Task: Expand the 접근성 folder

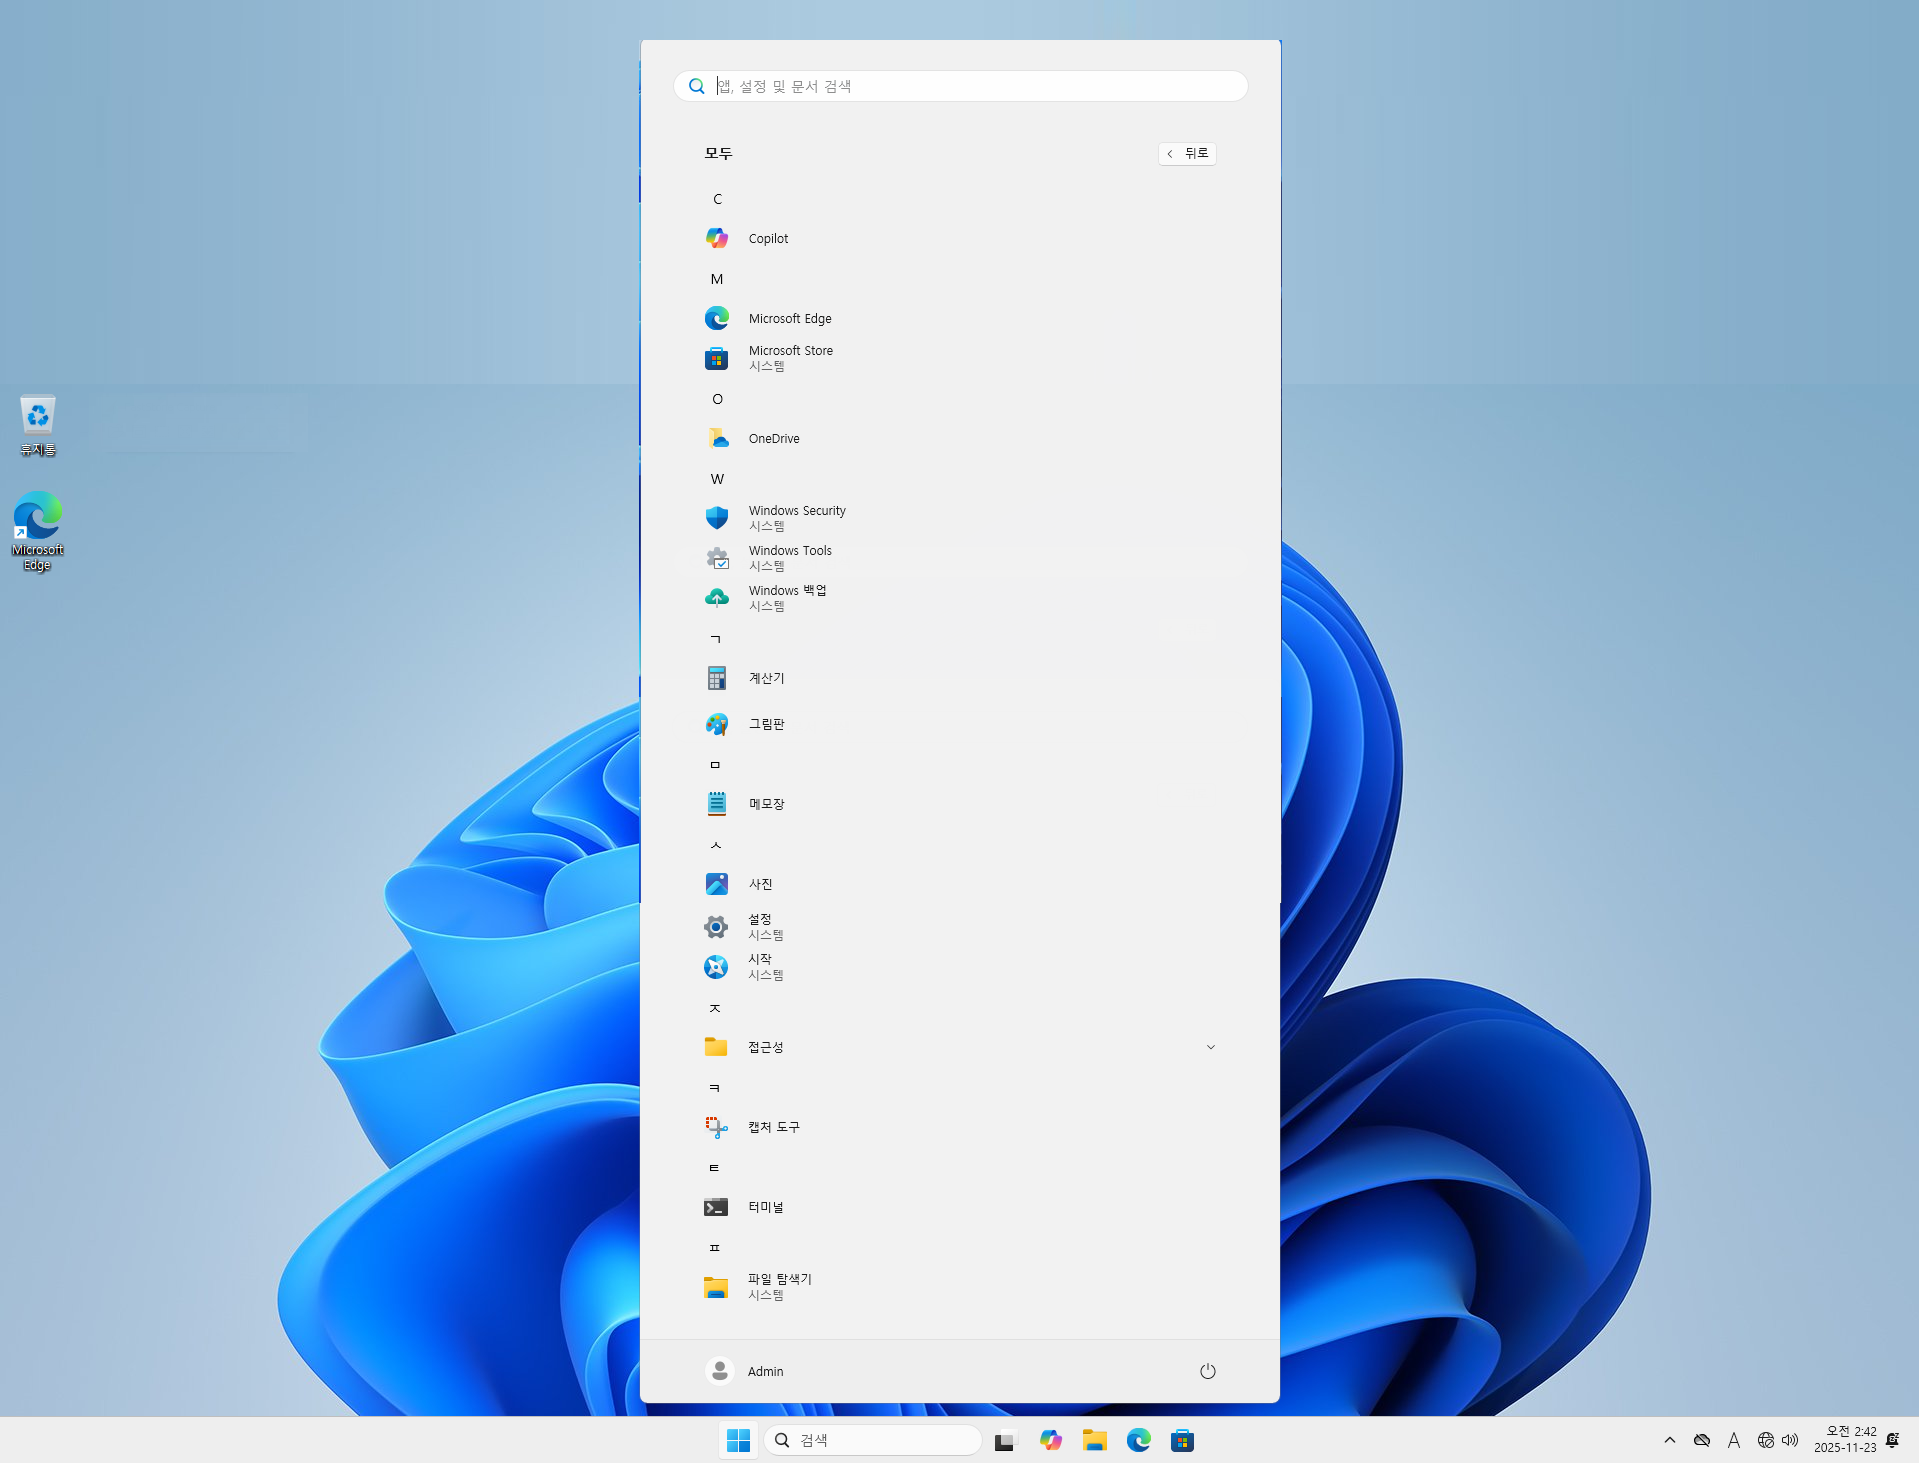Action: coord(960,1047)
